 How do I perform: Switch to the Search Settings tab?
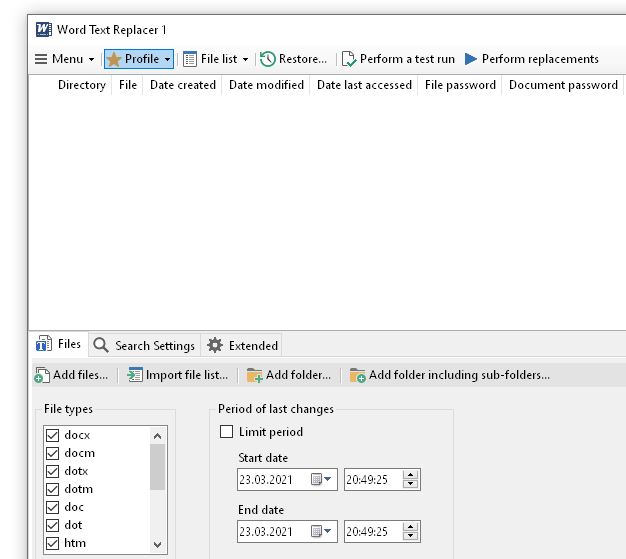tap(144, 345)
